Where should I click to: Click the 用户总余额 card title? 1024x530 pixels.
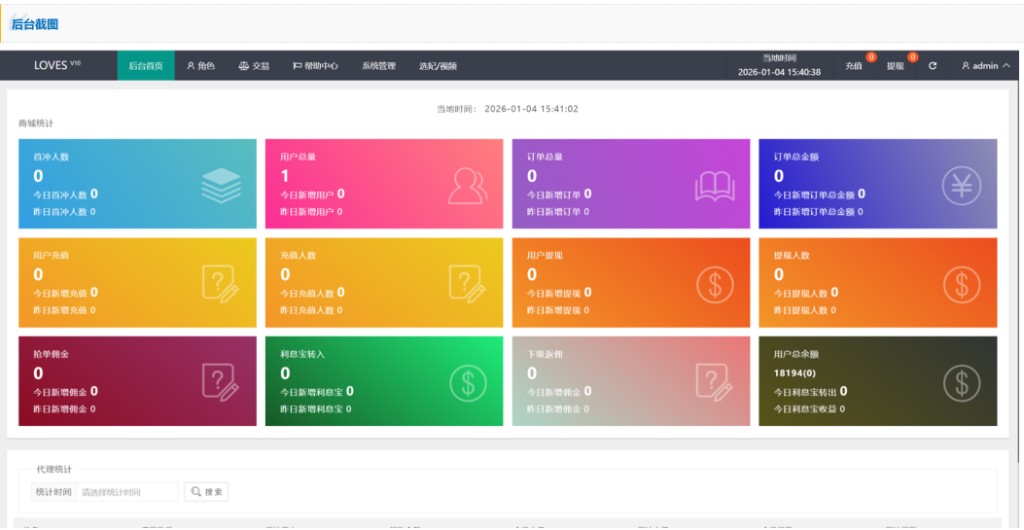[796, 354]
